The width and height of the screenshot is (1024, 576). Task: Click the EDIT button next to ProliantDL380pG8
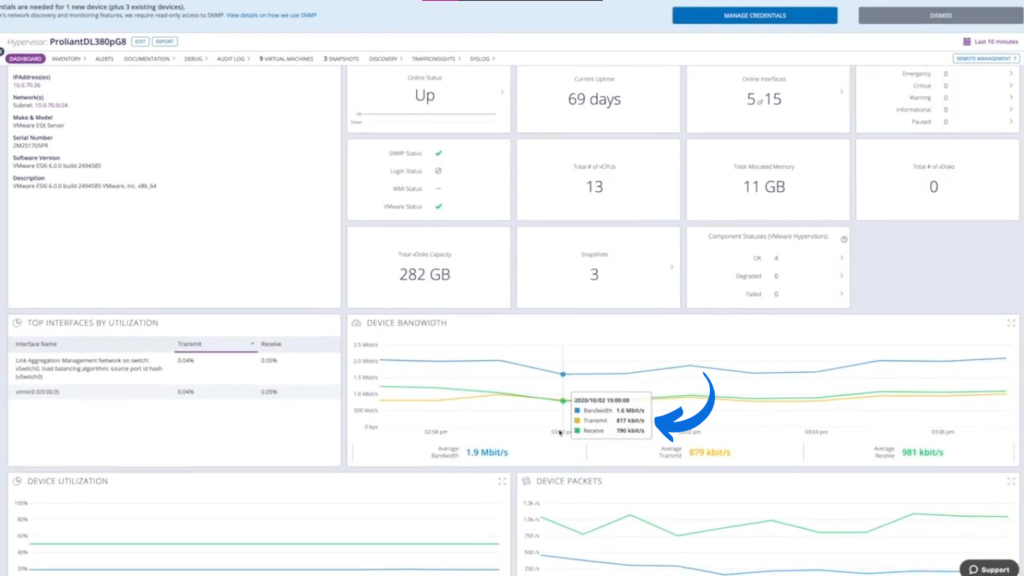tap(140, 42)
